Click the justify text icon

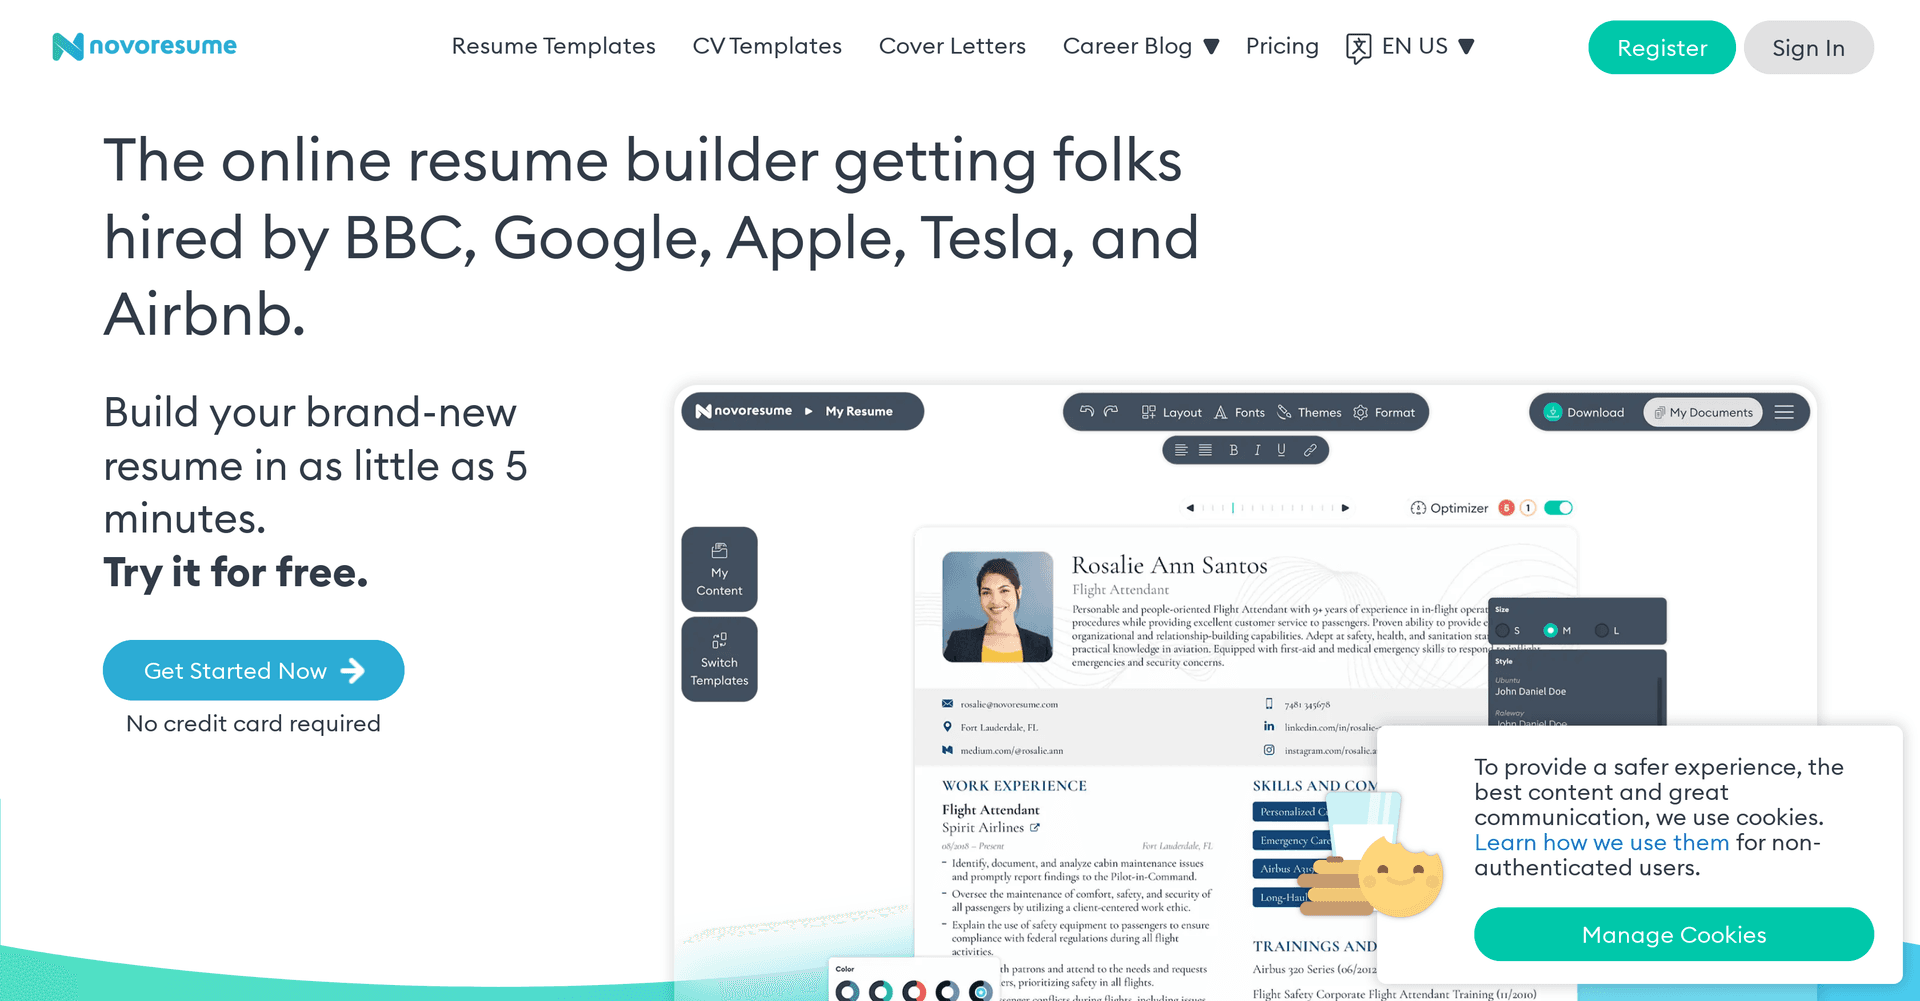pos(1205,450)
